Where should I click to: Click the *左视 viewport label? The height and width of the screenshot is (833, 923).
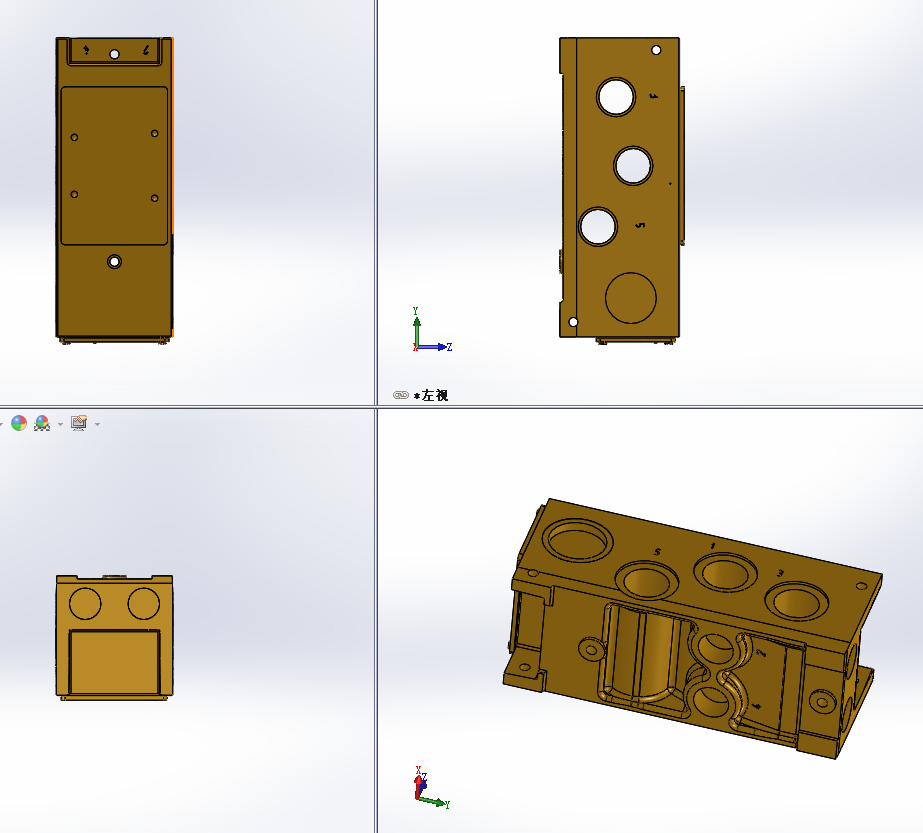coord(431,396)
